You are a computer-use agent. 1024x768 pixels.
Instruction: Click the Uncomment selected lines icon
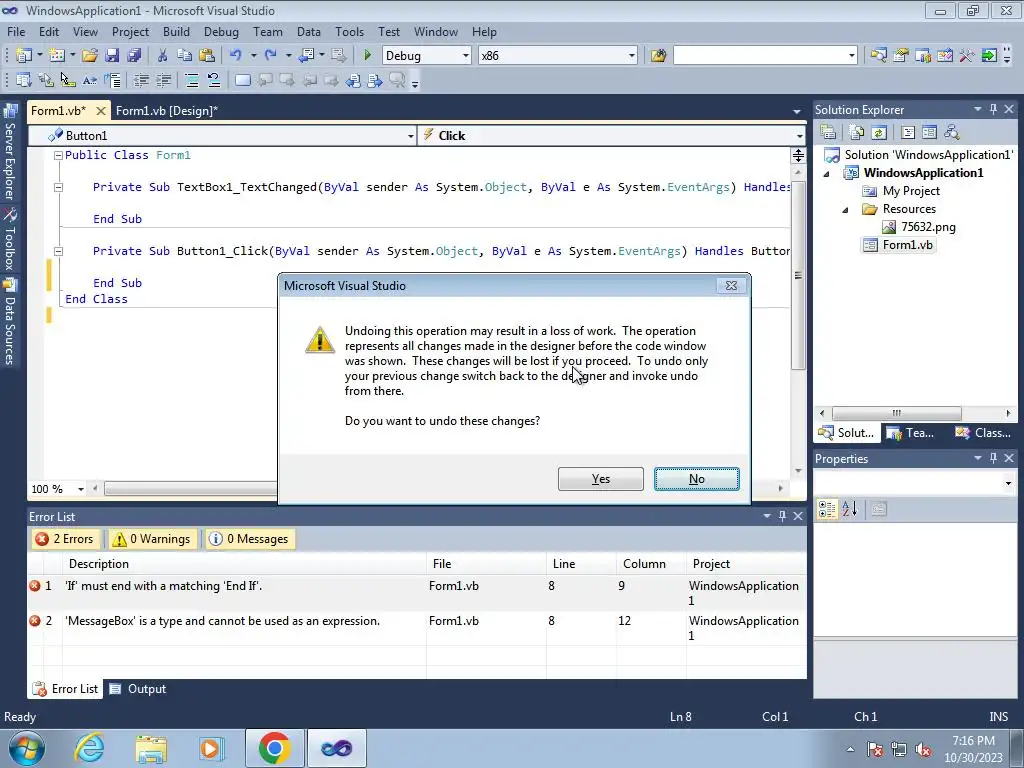point(214,80)
